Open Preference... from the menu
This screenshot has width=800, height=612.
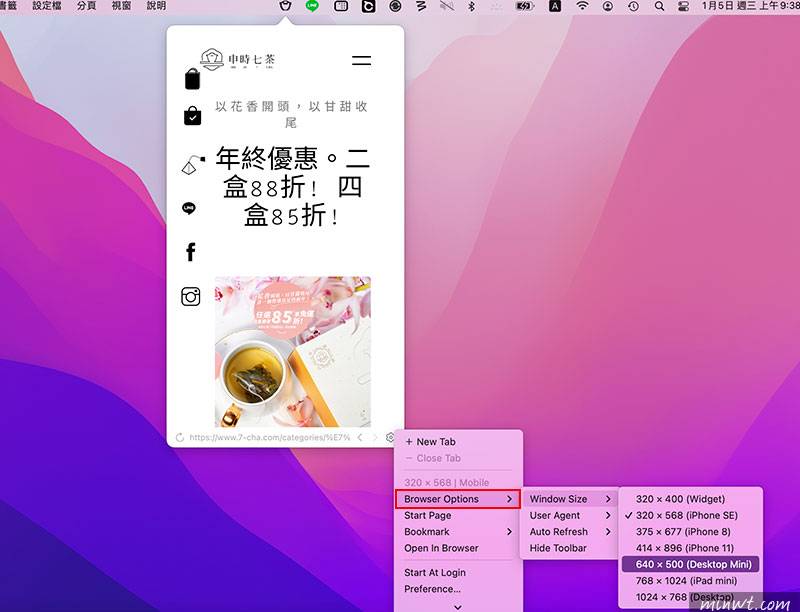[458, 589]
